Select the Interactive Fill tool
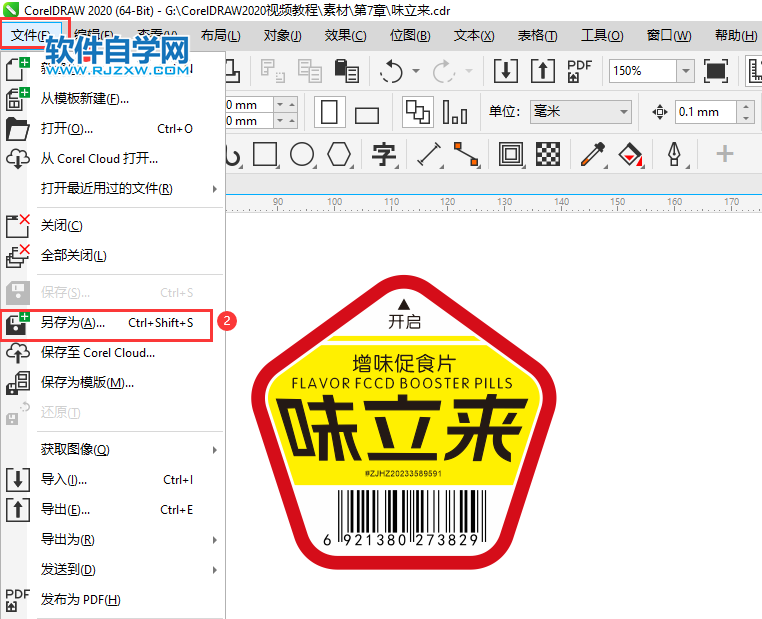The image size is (762, 619). 630,155
